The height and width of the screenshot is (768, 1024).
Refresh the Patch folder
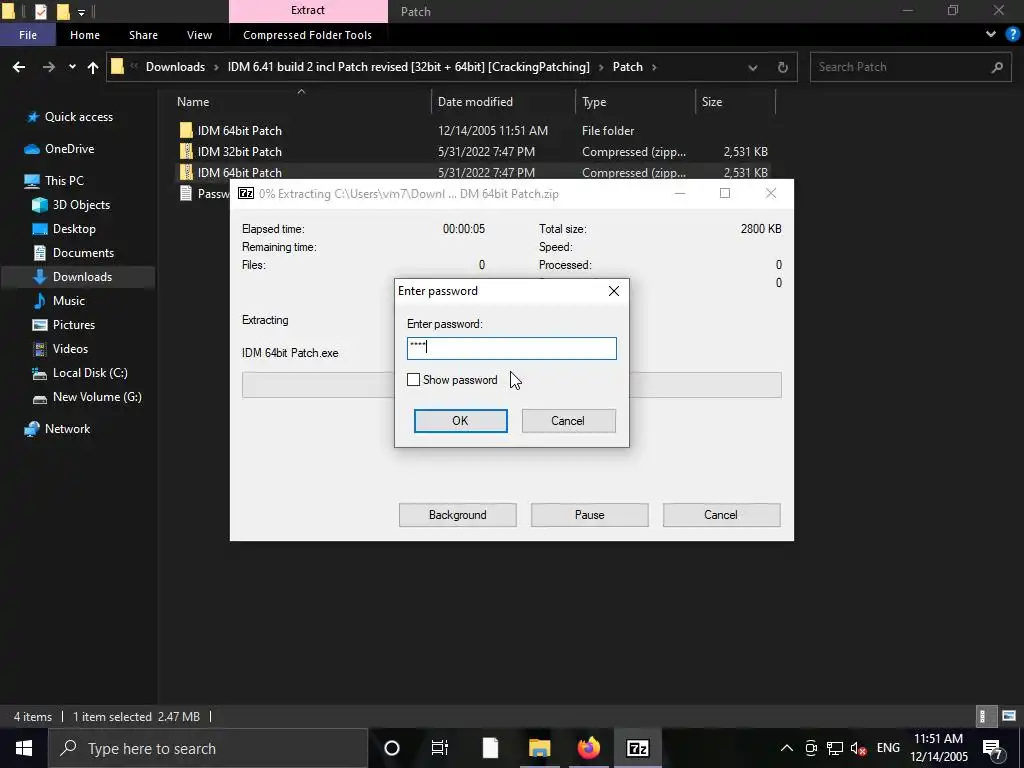coord(782,67)
